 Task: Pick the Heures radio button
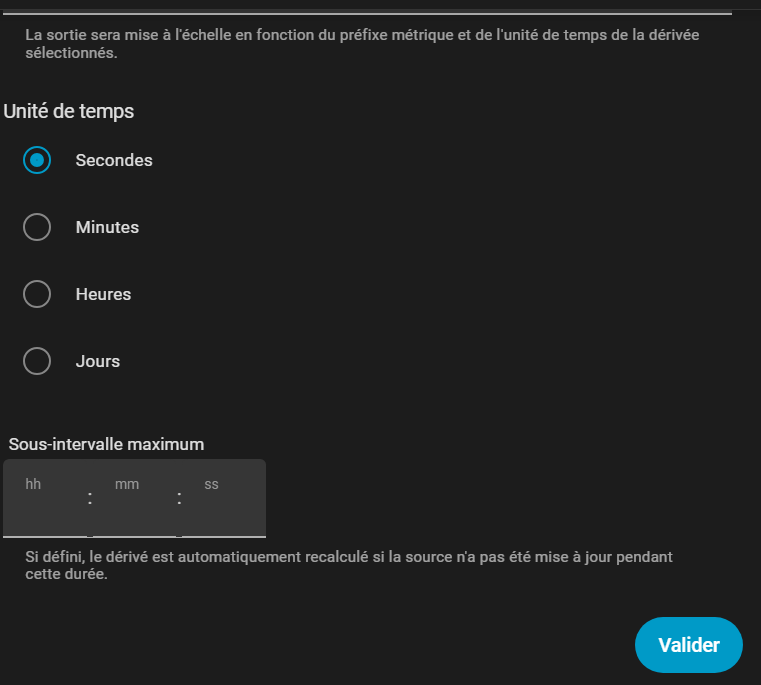pyautogui.click(x=37, y=294)
